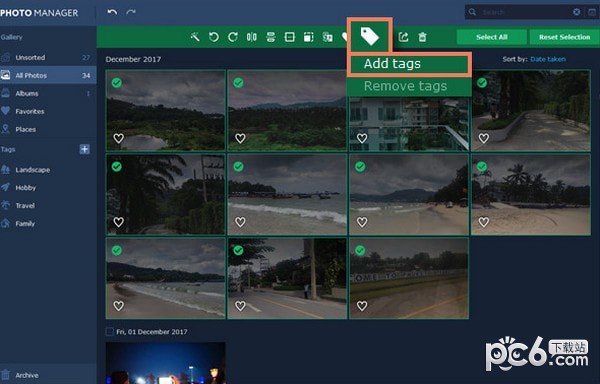The height and width of the screenshot is (384, 600).
Task: Favorite the palm and power pole photo heart
Action: (119, 222)
